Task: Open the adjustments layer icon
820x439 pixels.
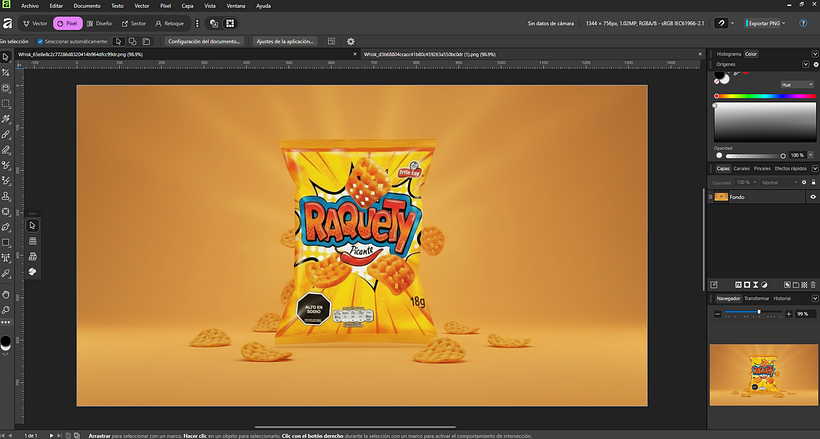Action: click(764, 285)
